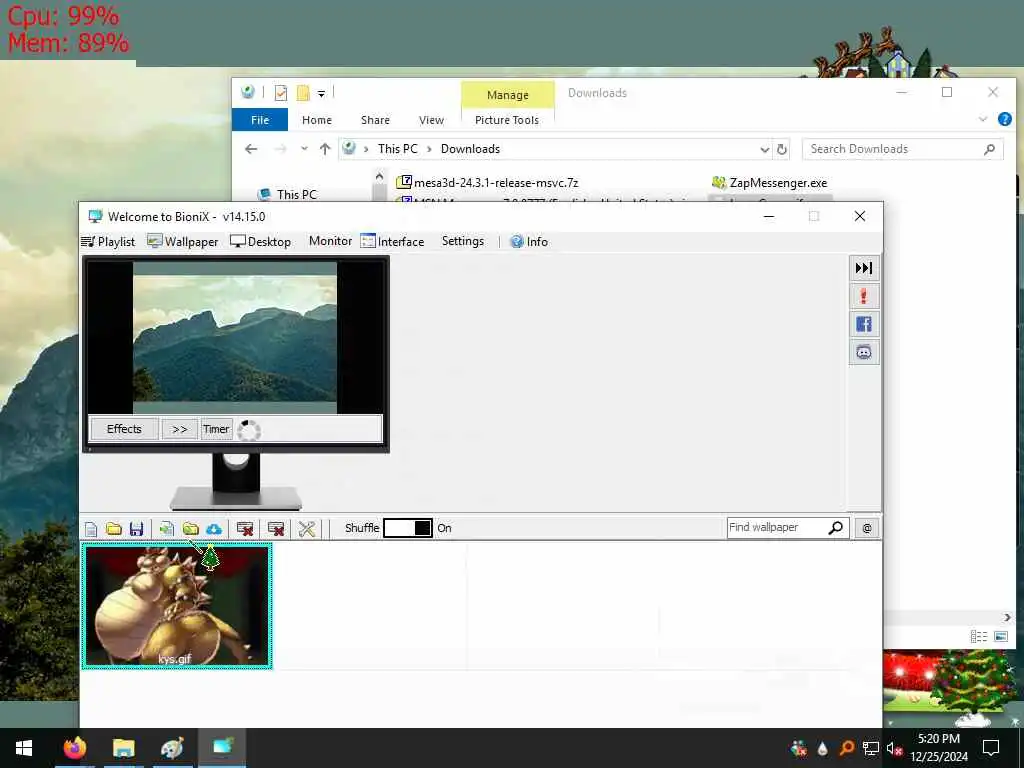The width and height of the screenshot is (1024, 768).
Task: Open the Desktop menu
Action: (x=261, y=242)
